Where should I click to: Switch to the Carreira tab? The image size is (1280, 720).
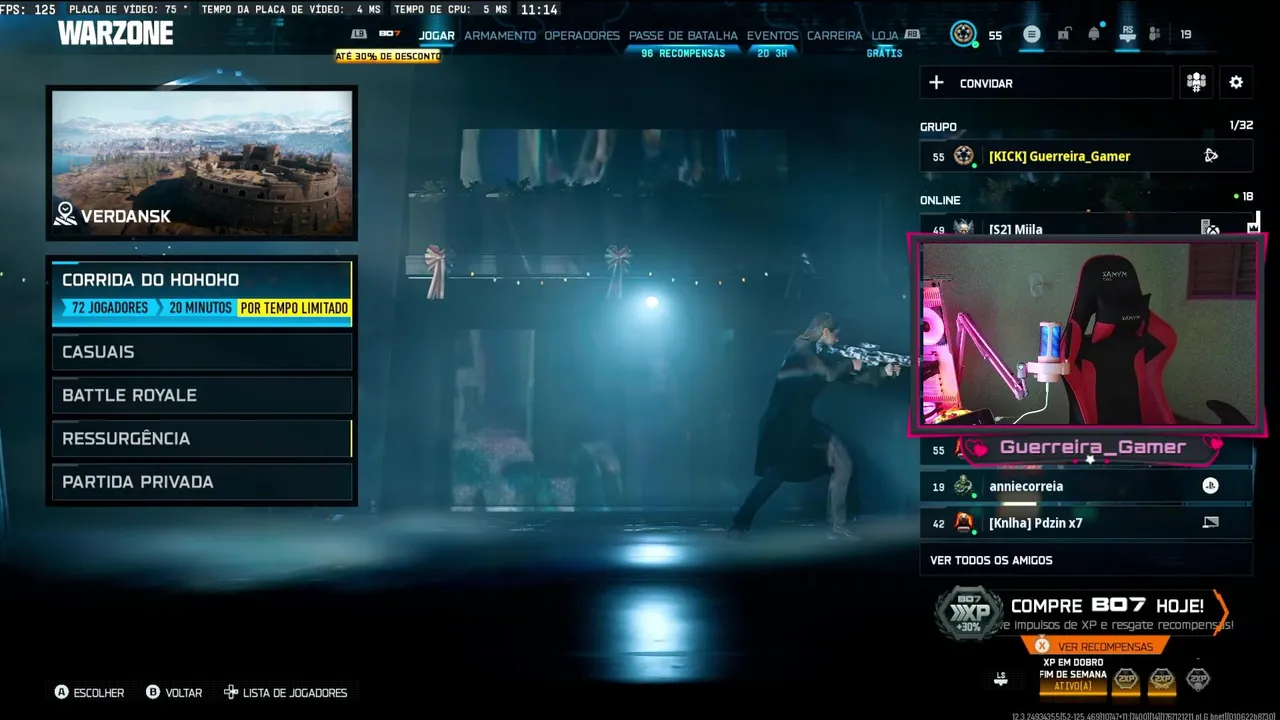point(835,35)
